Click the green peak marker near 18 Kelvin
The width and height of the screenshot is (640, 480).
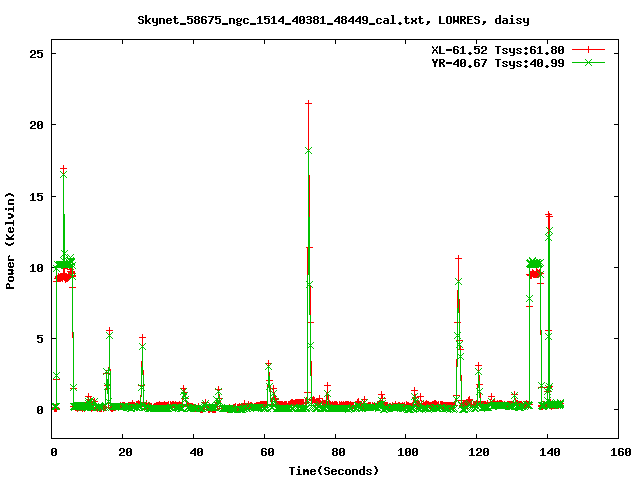pyautogui.click(x=308, y=151)
